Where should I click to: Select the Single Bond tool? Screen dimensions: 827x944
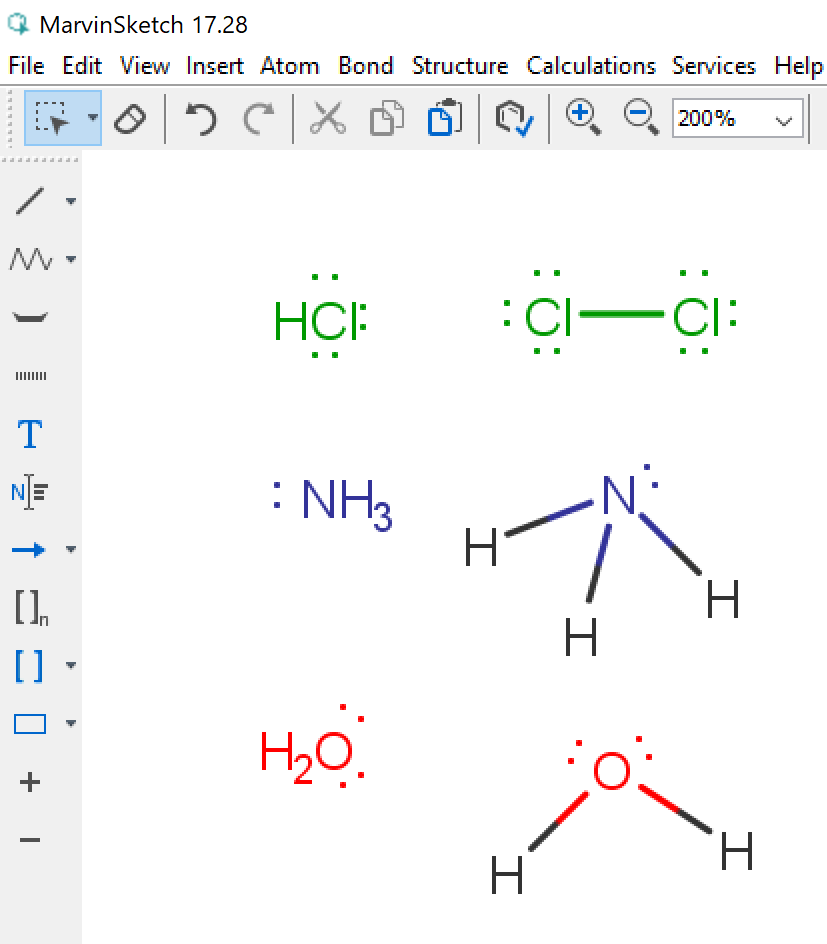click(x=30, y=201)
